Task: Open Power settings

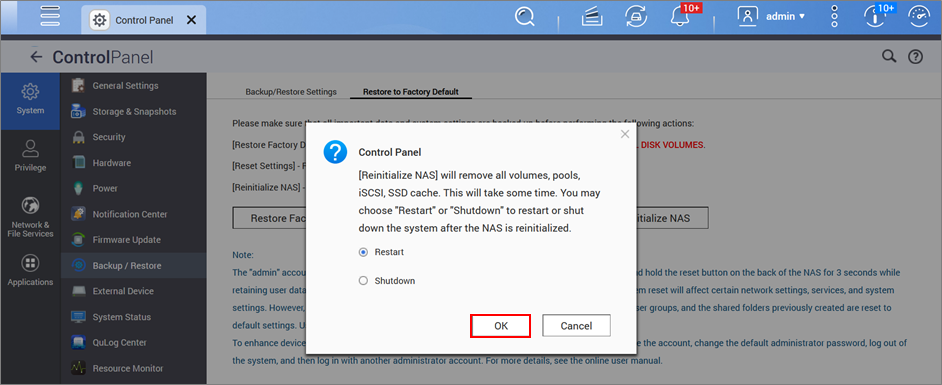Action: click(133, 189)
